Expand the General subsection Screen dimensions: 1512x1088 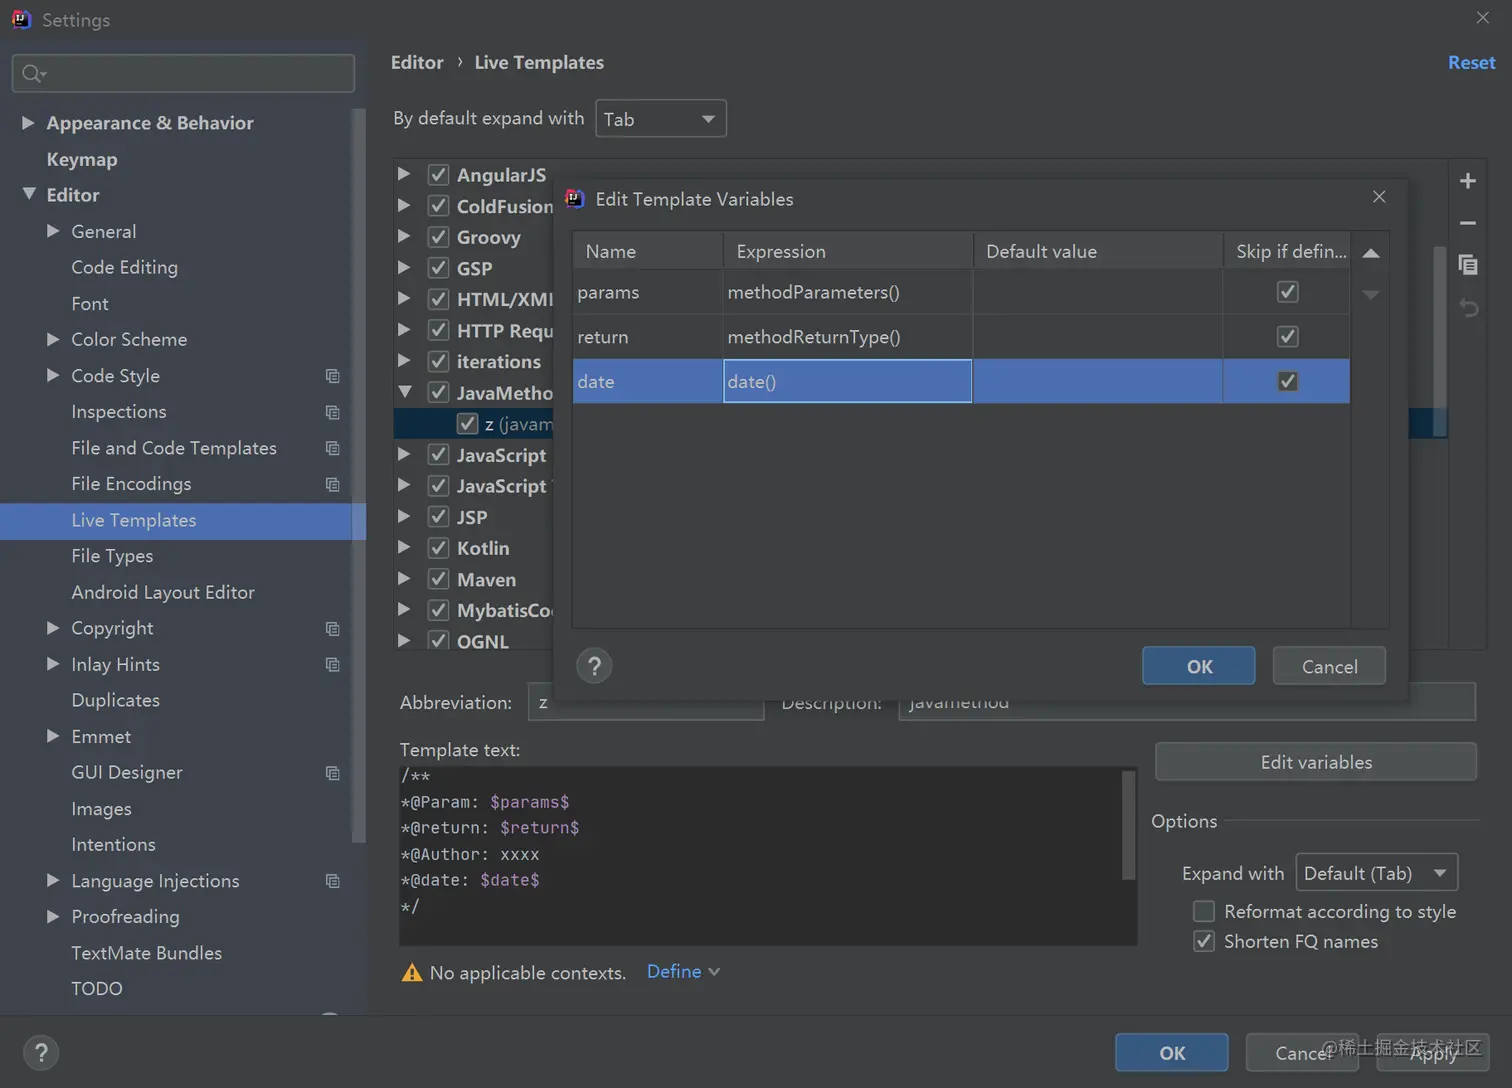(x=53, y=230)
